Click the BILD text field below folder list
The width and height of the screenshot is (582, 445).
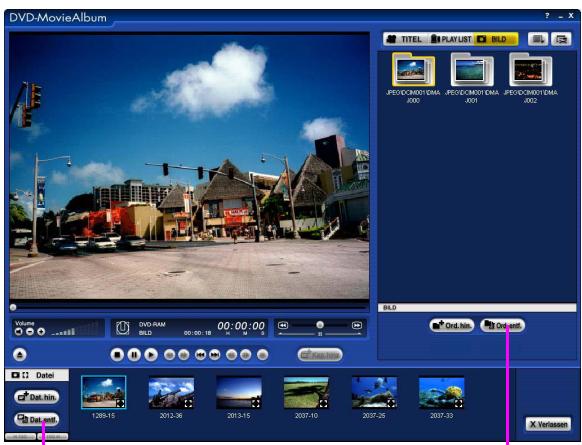[x=477, y=308]
